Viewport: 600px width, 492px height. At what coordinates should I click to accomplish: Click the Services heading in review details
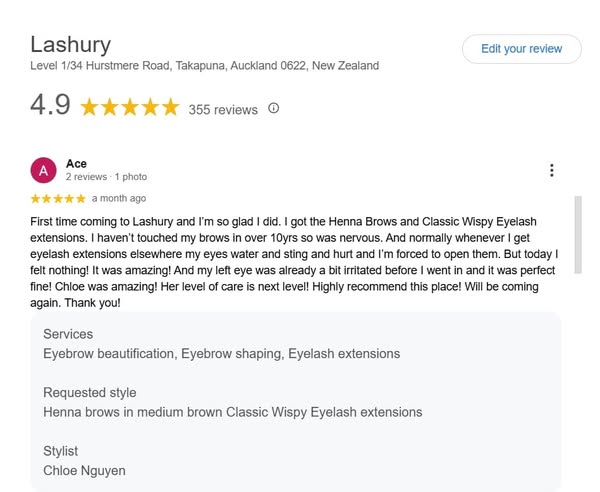click(x=68, y=334)
